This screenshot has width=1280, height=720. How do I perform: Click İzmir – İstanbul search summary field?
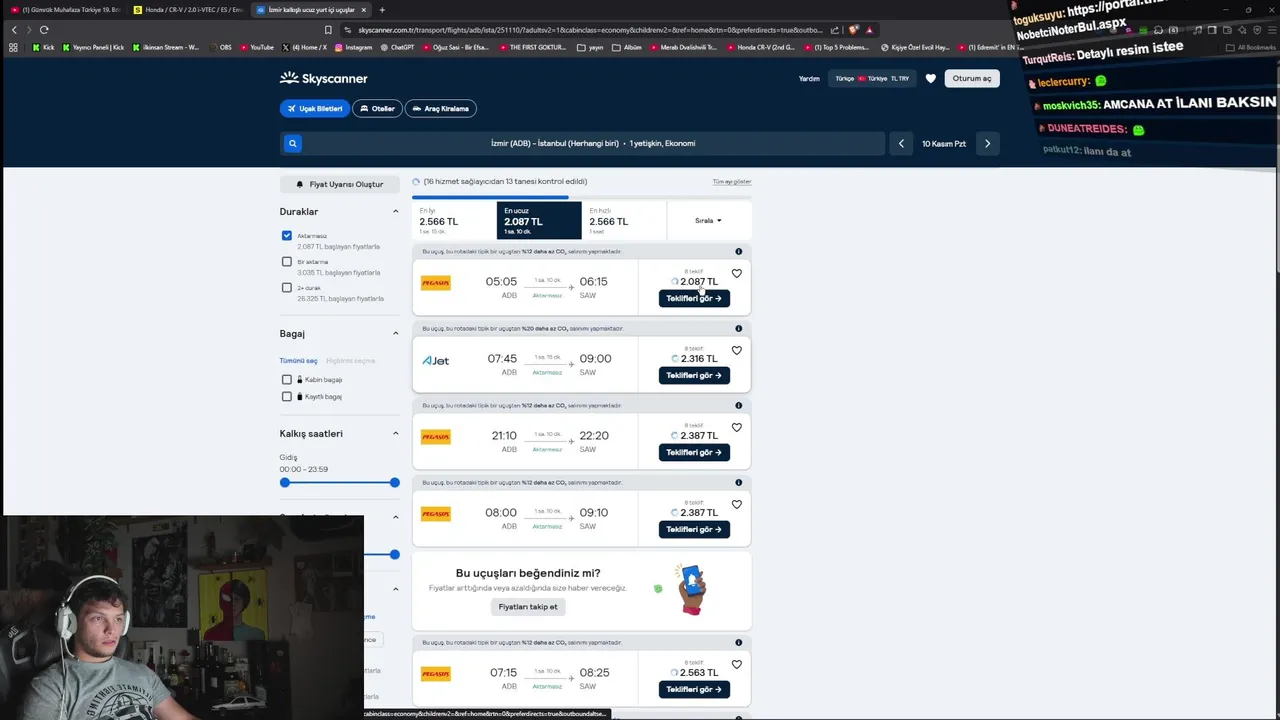(x=593, y=143)
